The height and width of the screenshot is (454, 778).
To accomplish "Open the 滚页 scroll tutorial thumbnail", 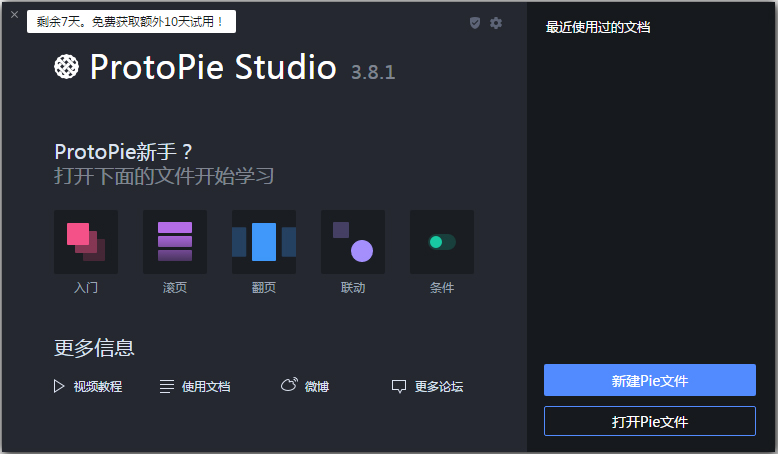I will pos(175,242).
